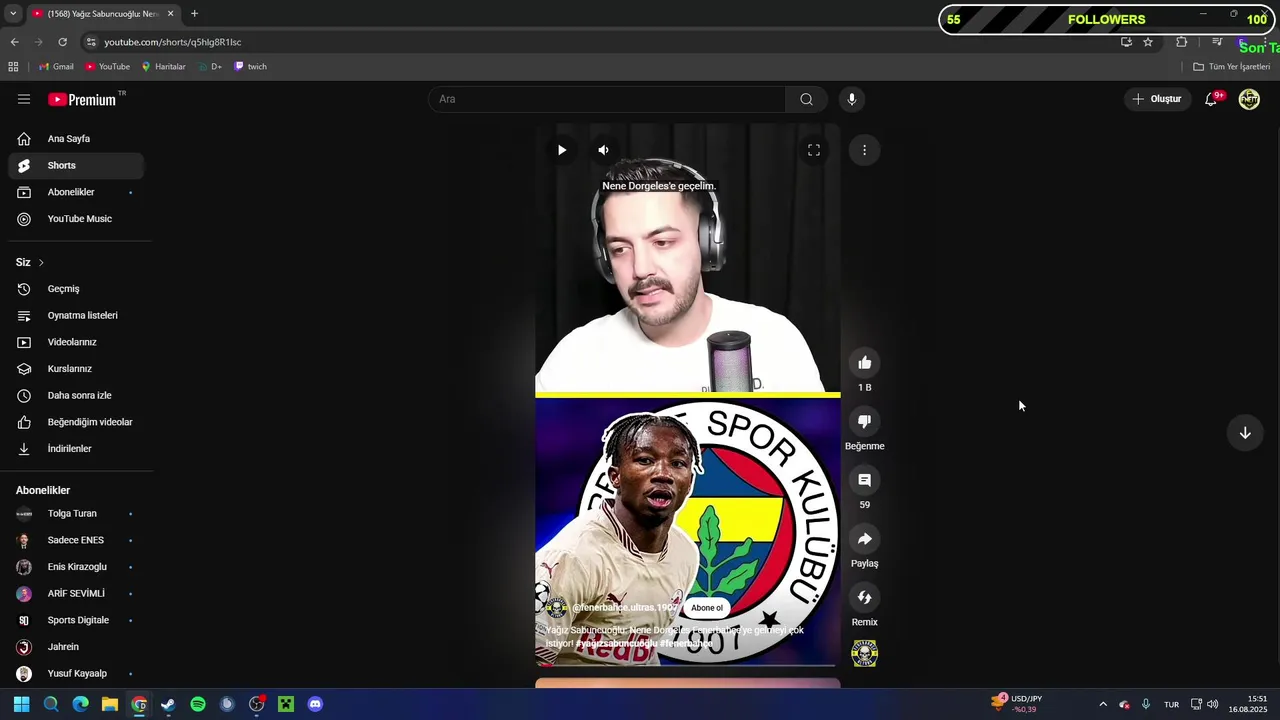Viewport: 1280px width, 720px height.
Task: Open the notifications bell
Action: pos(1211,99)
